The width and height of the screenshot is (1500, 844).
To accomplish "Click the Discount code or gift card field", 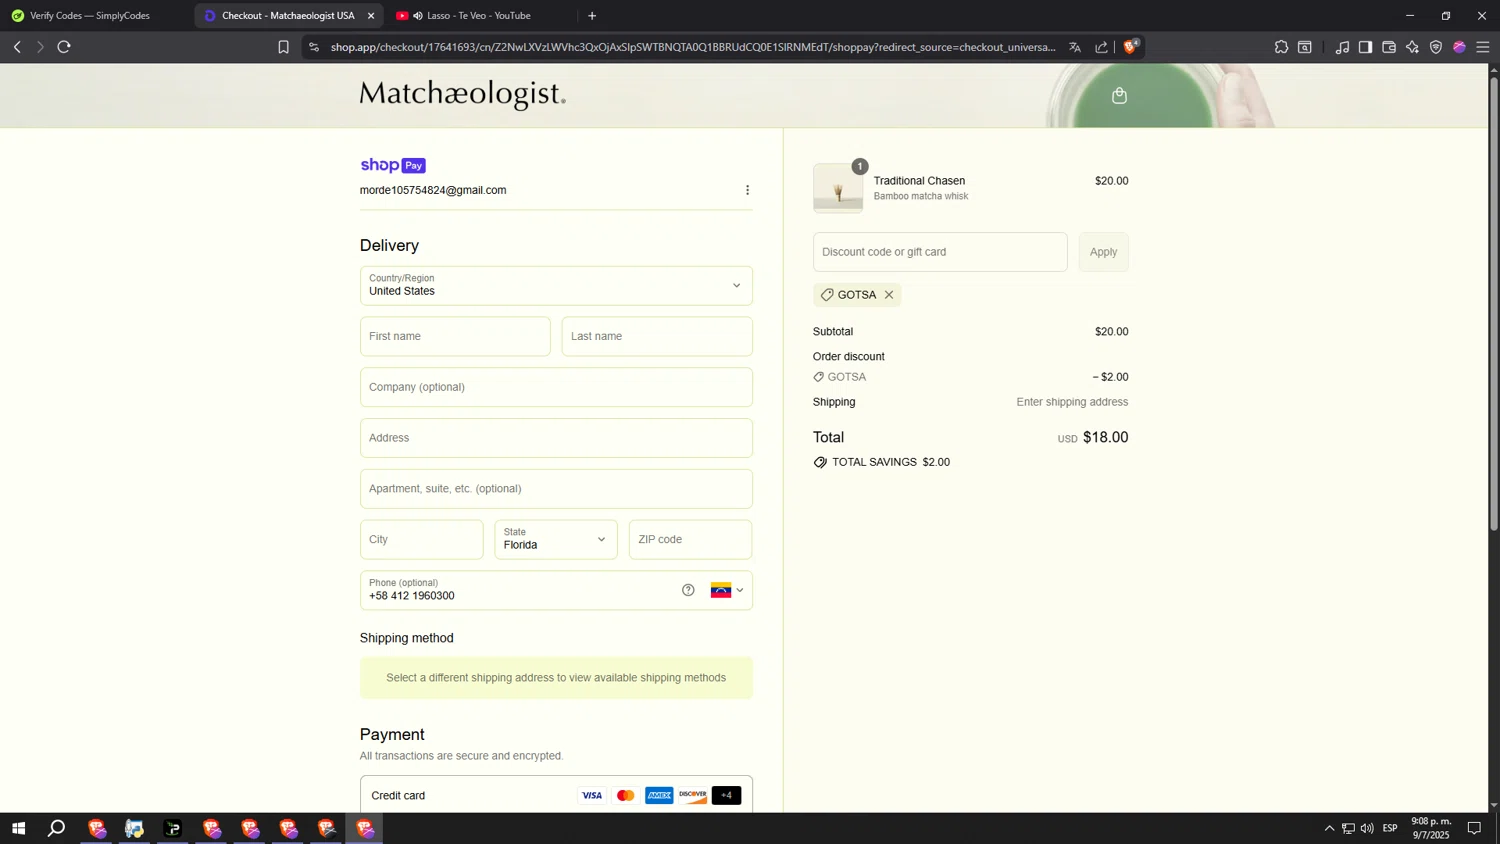I will pyautogui.click(x=940, y=252).
